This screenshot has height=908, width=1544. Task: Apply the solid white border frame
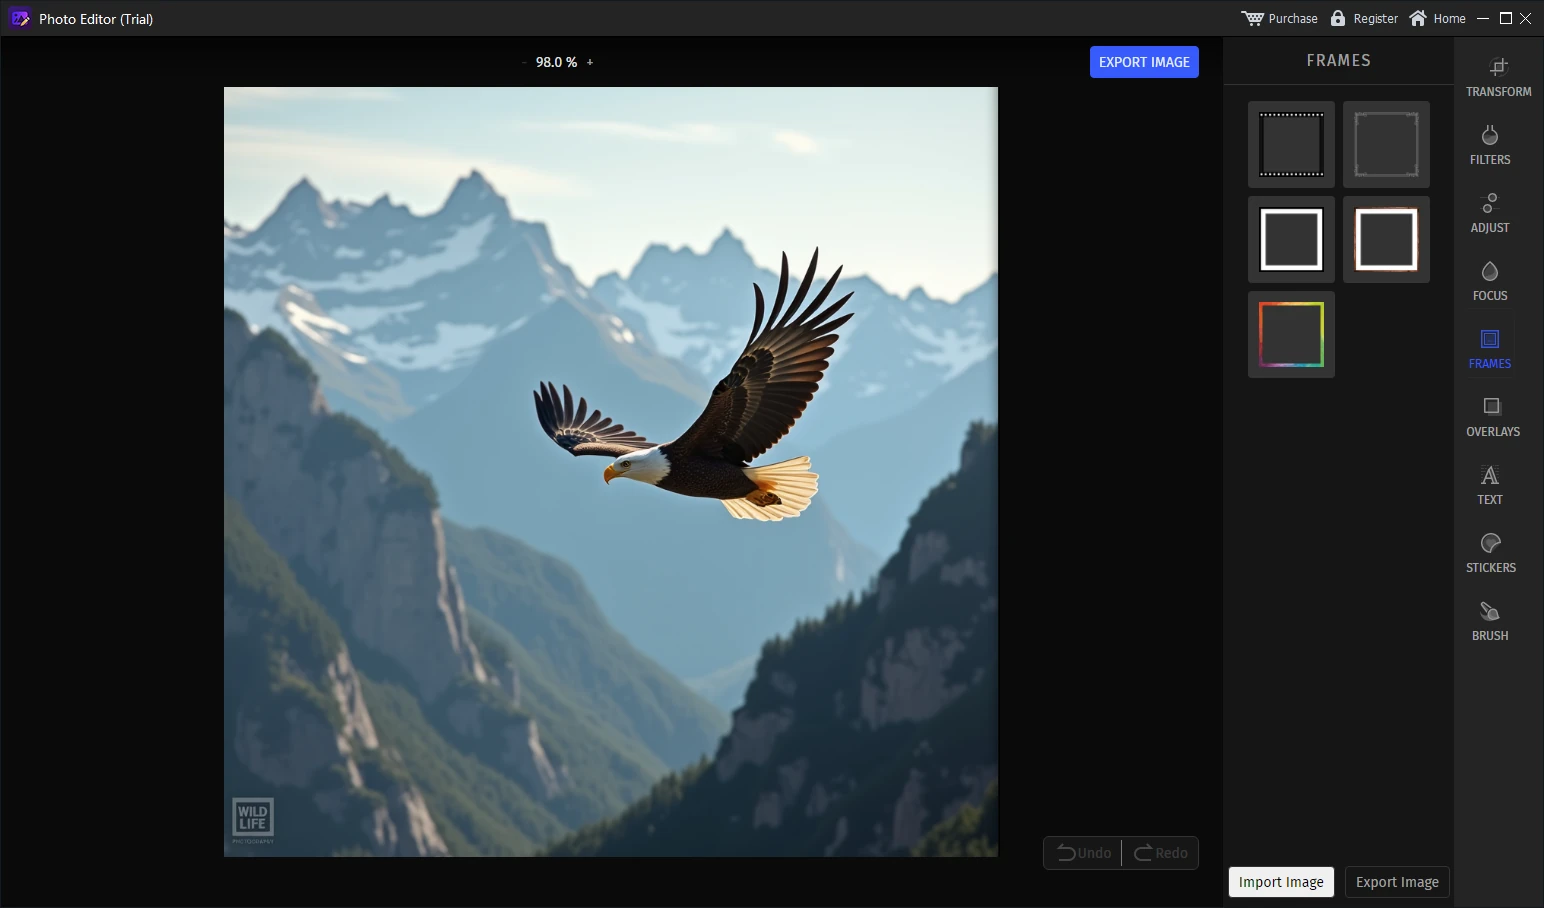[1291, 239]
